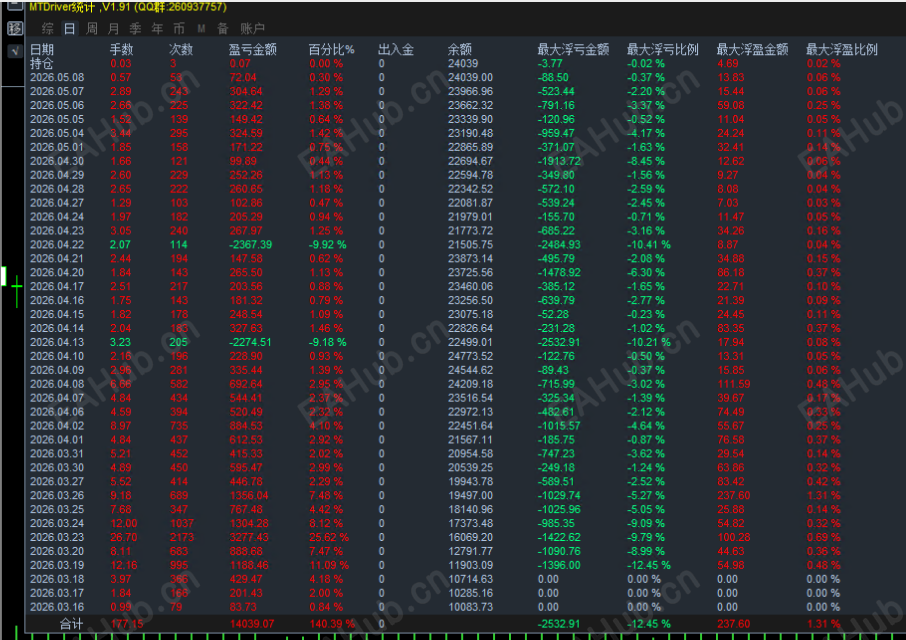
Task: Click the trade count 1037
Action: 182,523
